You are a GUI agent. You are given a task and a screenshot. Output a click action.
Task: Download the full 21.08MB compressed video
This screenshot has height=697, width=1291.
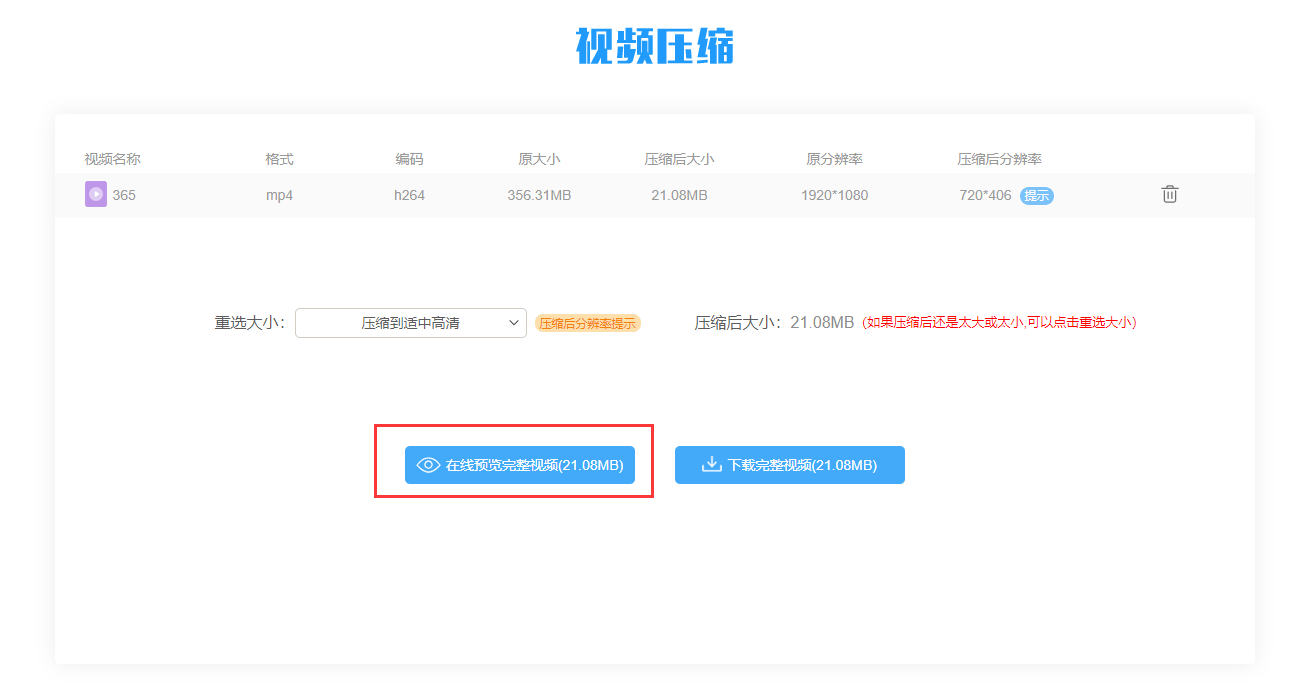790,465
